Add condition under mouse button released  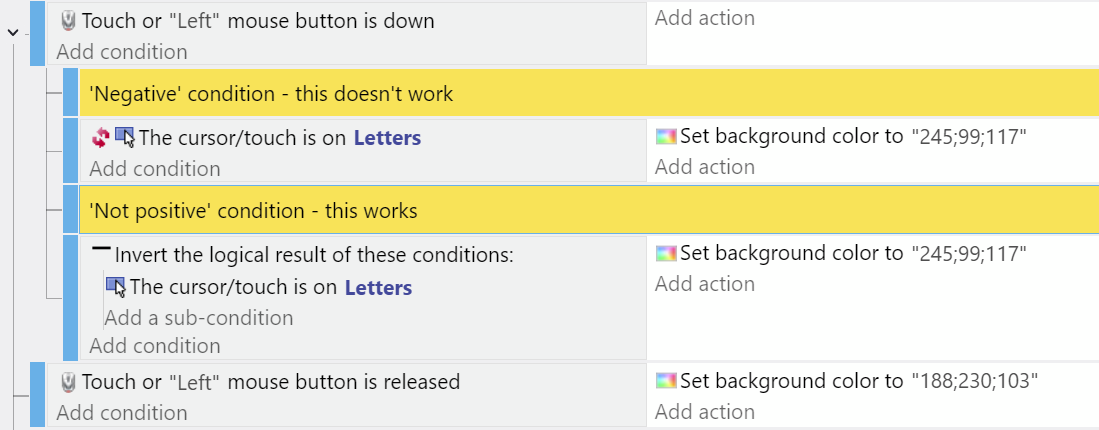pos(122,412)
